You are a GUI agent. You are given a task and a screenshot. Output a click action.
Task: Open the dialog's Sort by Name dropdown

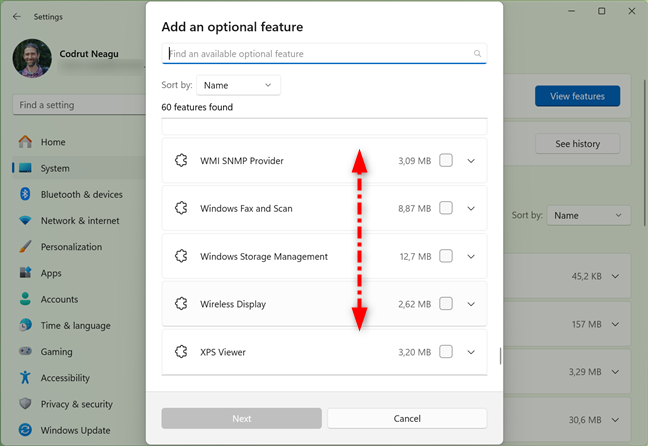(x=238, y=85)
